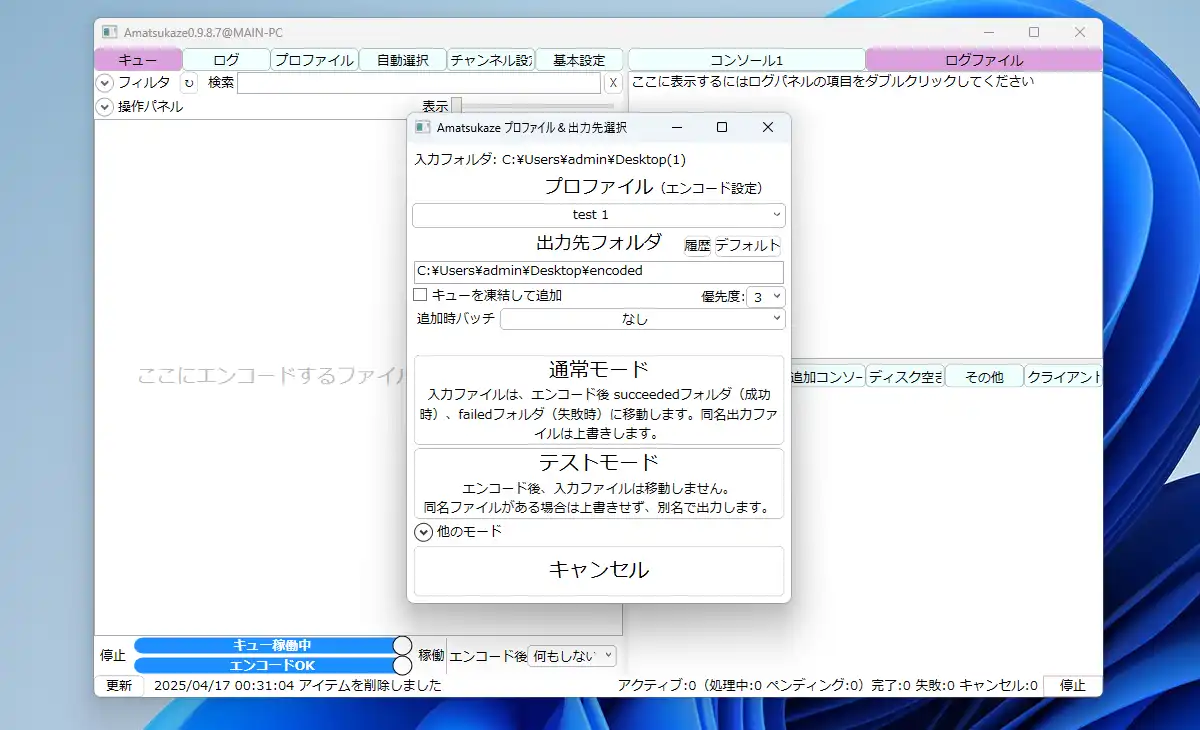Click the アクティブ:0 status counter text
Image resolution: width=1200 pixels, height=730 pixels.
[x=658, y=686]
